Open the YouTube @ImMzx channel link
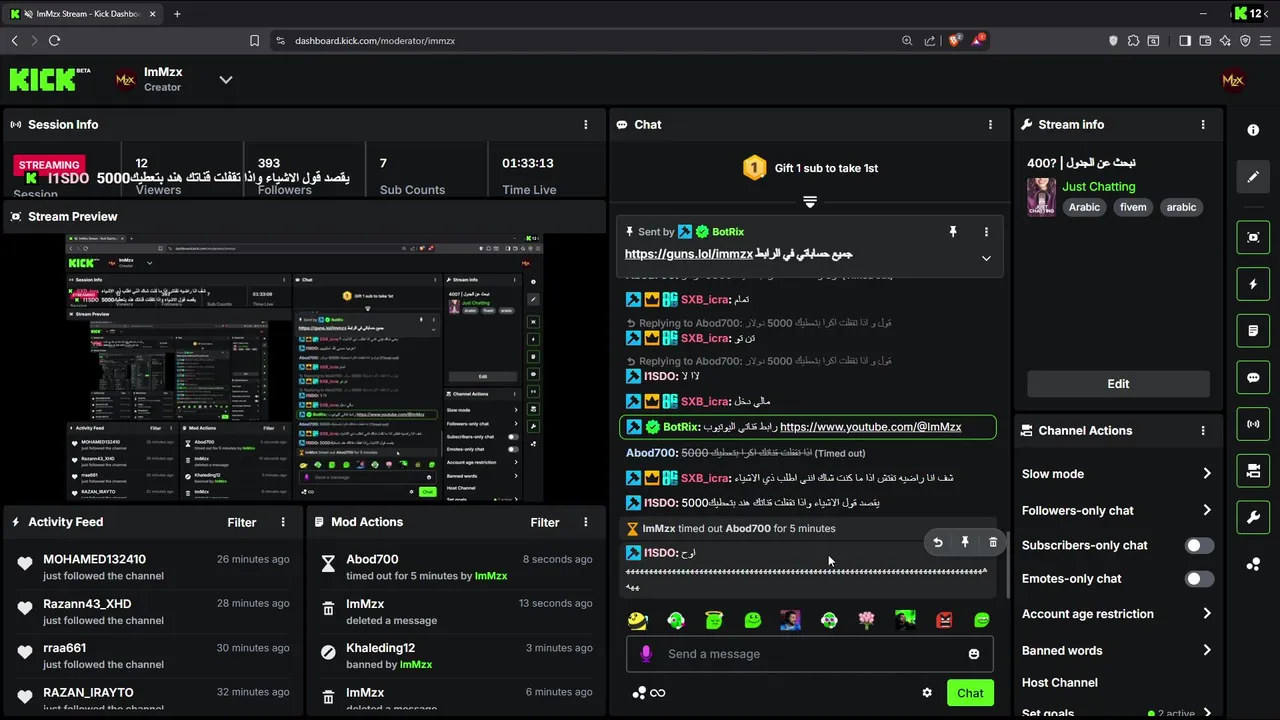 [x=870, y=427]
